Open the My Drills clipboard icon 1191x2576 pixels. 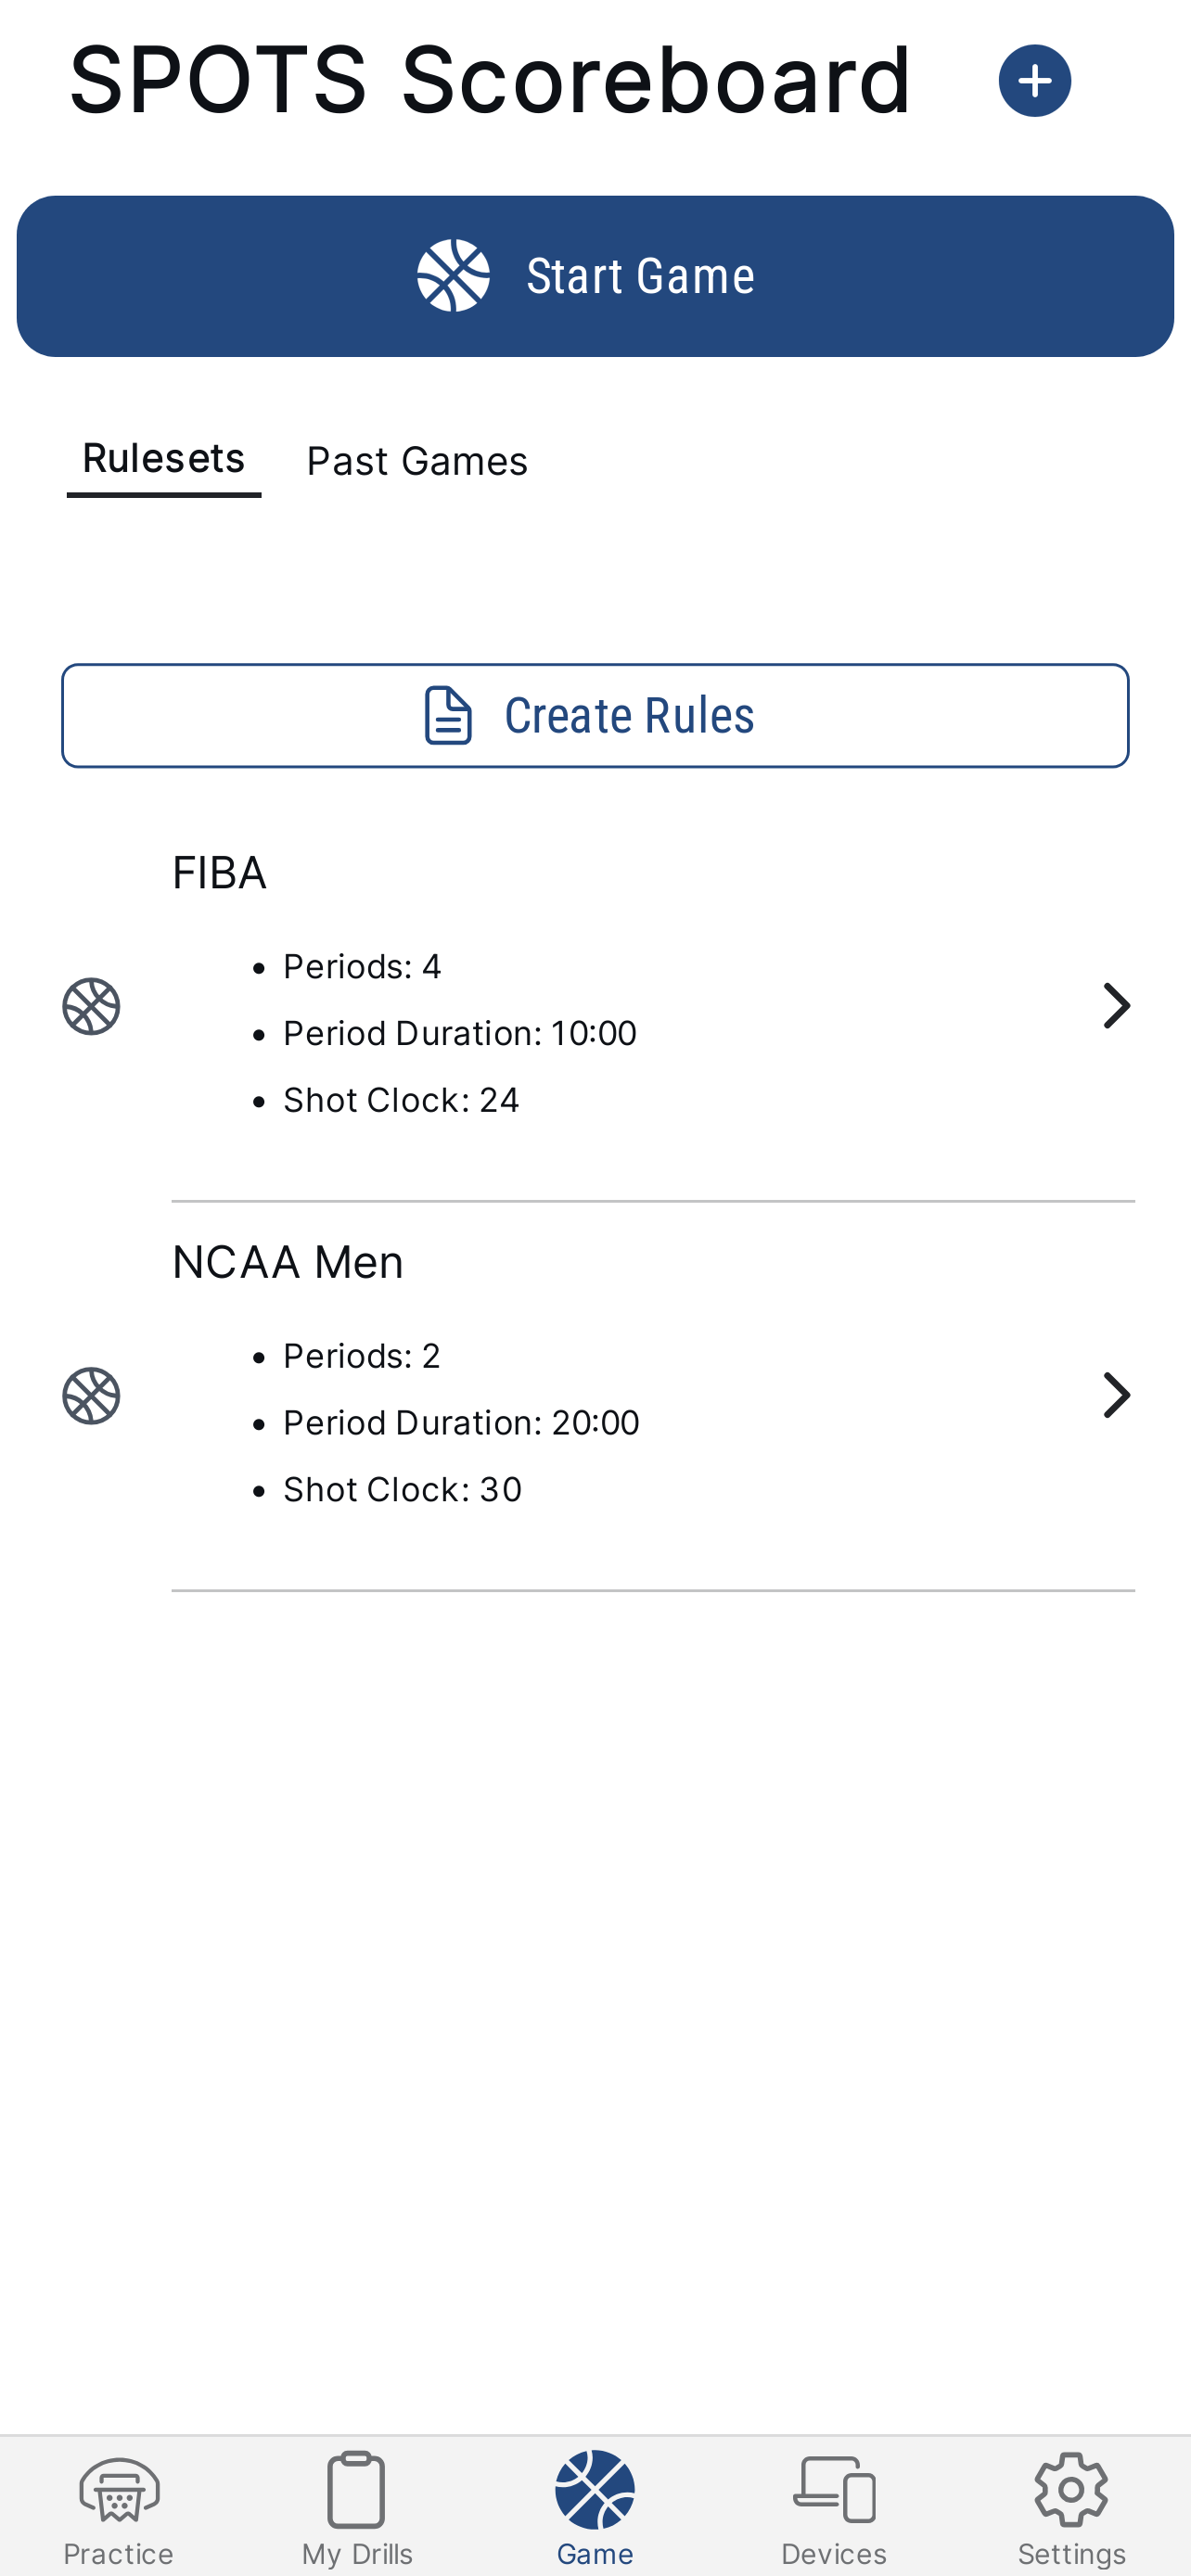357,2489
